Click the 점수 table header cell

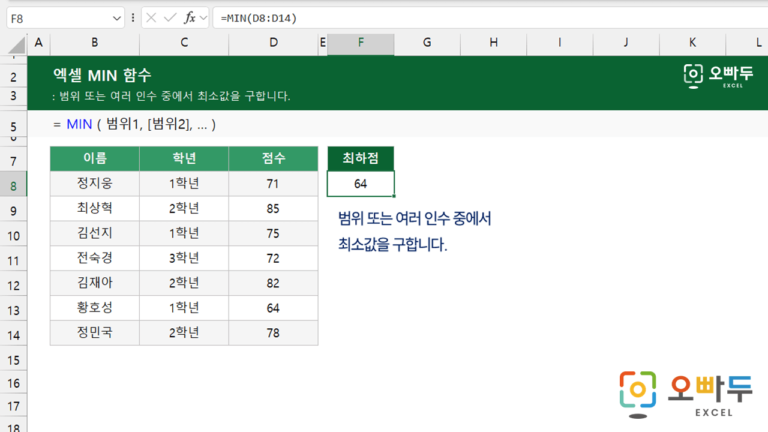(x=273, y=158)
